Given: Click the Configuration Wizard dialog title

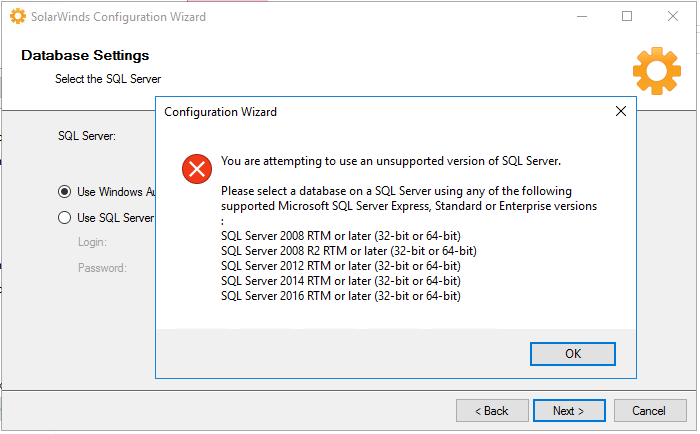Looking at the screenshot, I should point(220,112).
